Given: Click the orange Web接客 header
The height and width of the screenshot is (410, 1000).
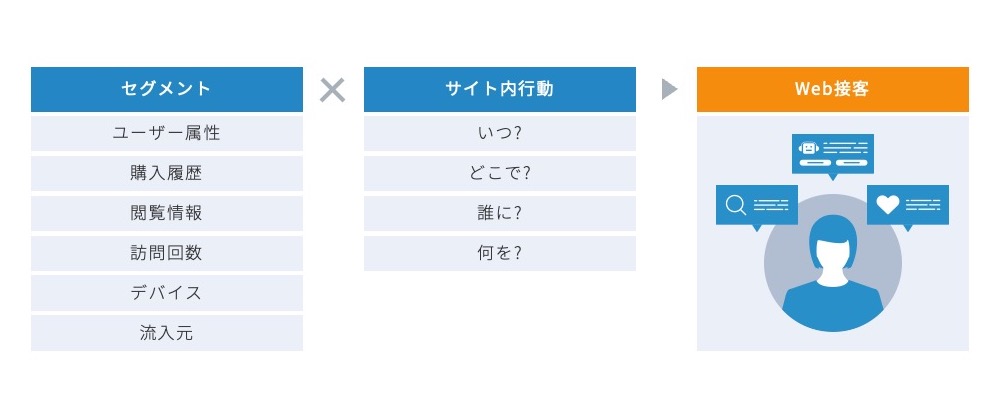Looking at the screenshot, I should pos(832,89).
